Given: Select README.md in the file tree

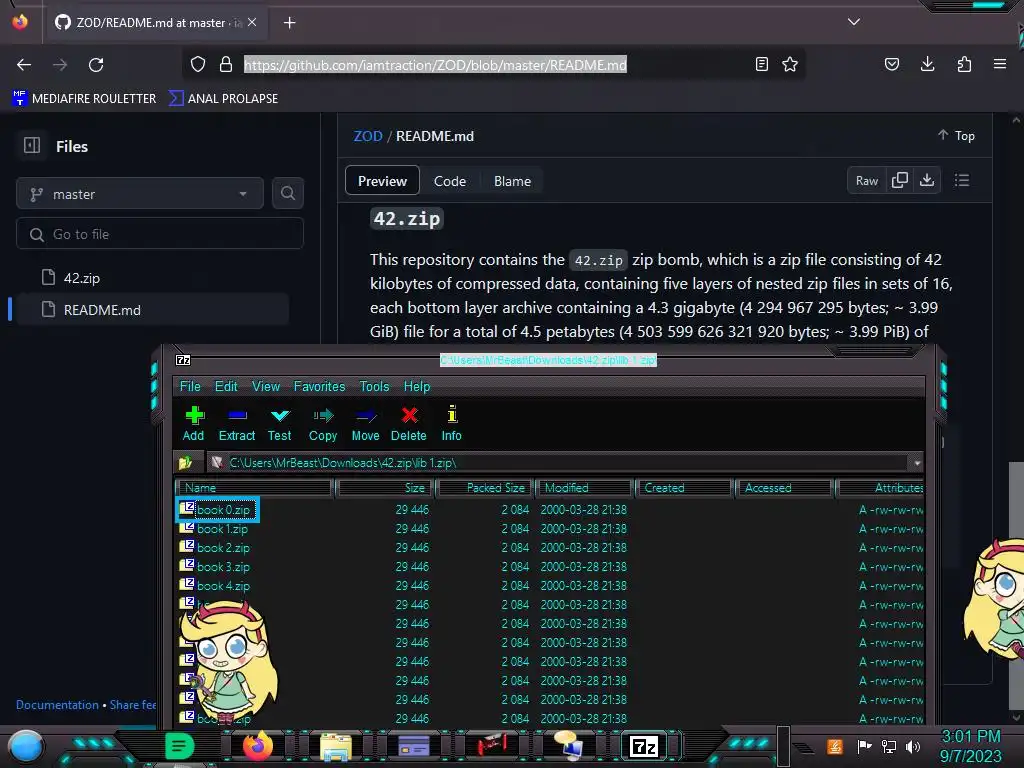Looking at the screenshot, I should [150, 310].
